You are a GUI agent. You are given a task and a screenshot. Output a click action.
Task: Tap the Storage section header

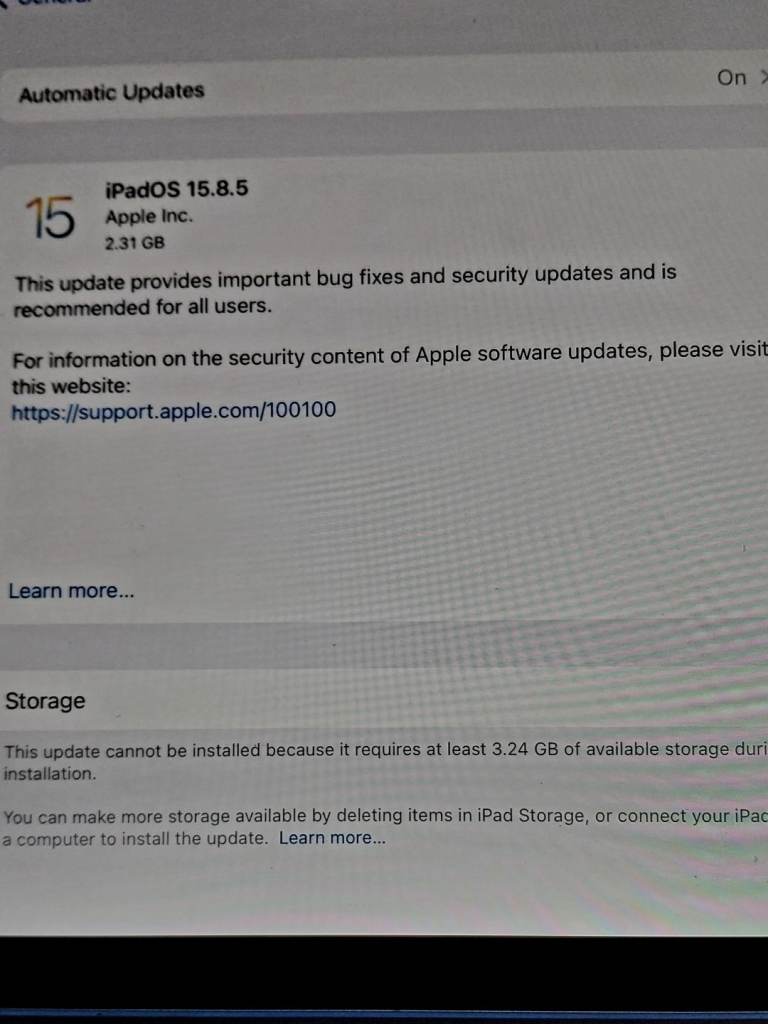[x=45, y=701]
